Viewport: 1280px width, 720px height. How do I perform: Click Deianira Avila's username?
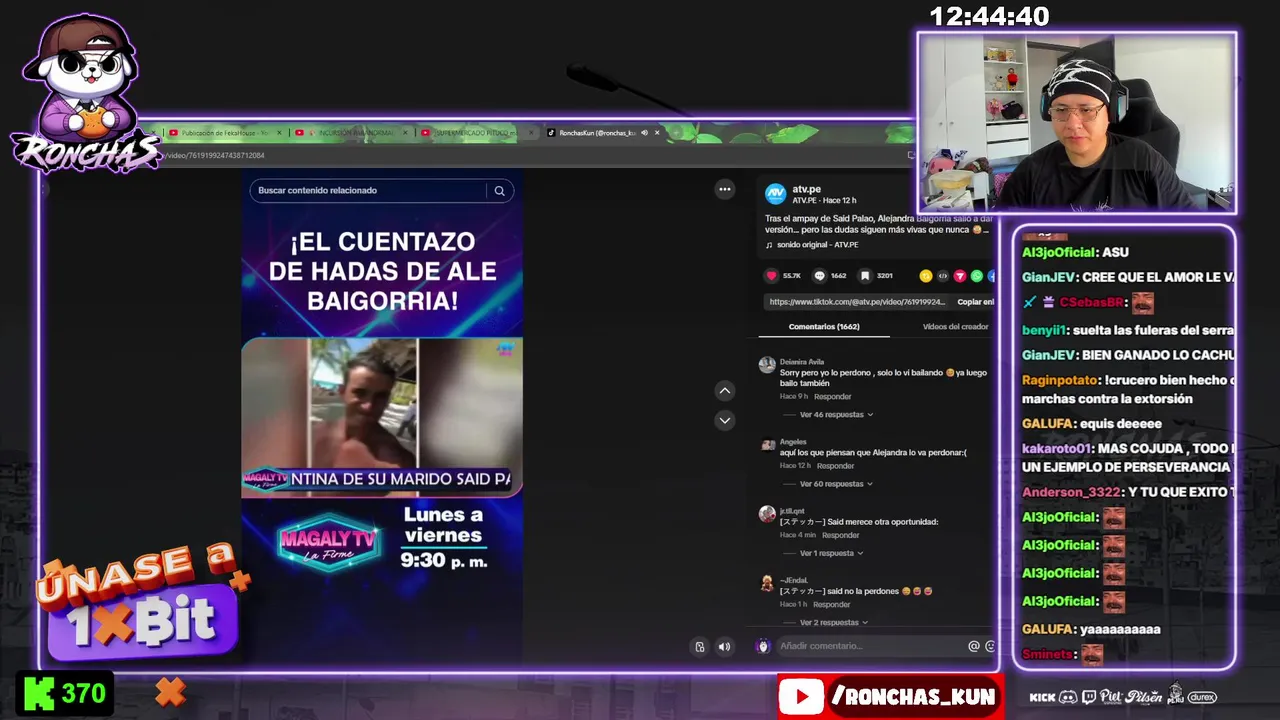click(x=801, y=362)
